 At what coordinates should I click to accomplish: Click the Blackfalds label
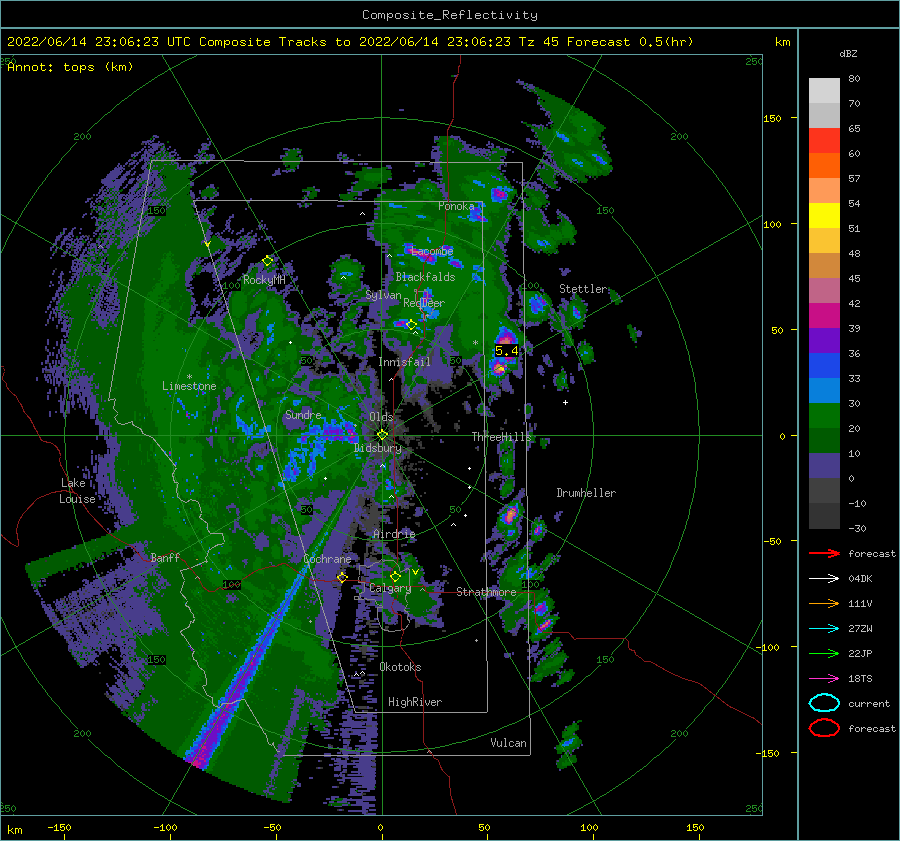(x=425, y=277)
